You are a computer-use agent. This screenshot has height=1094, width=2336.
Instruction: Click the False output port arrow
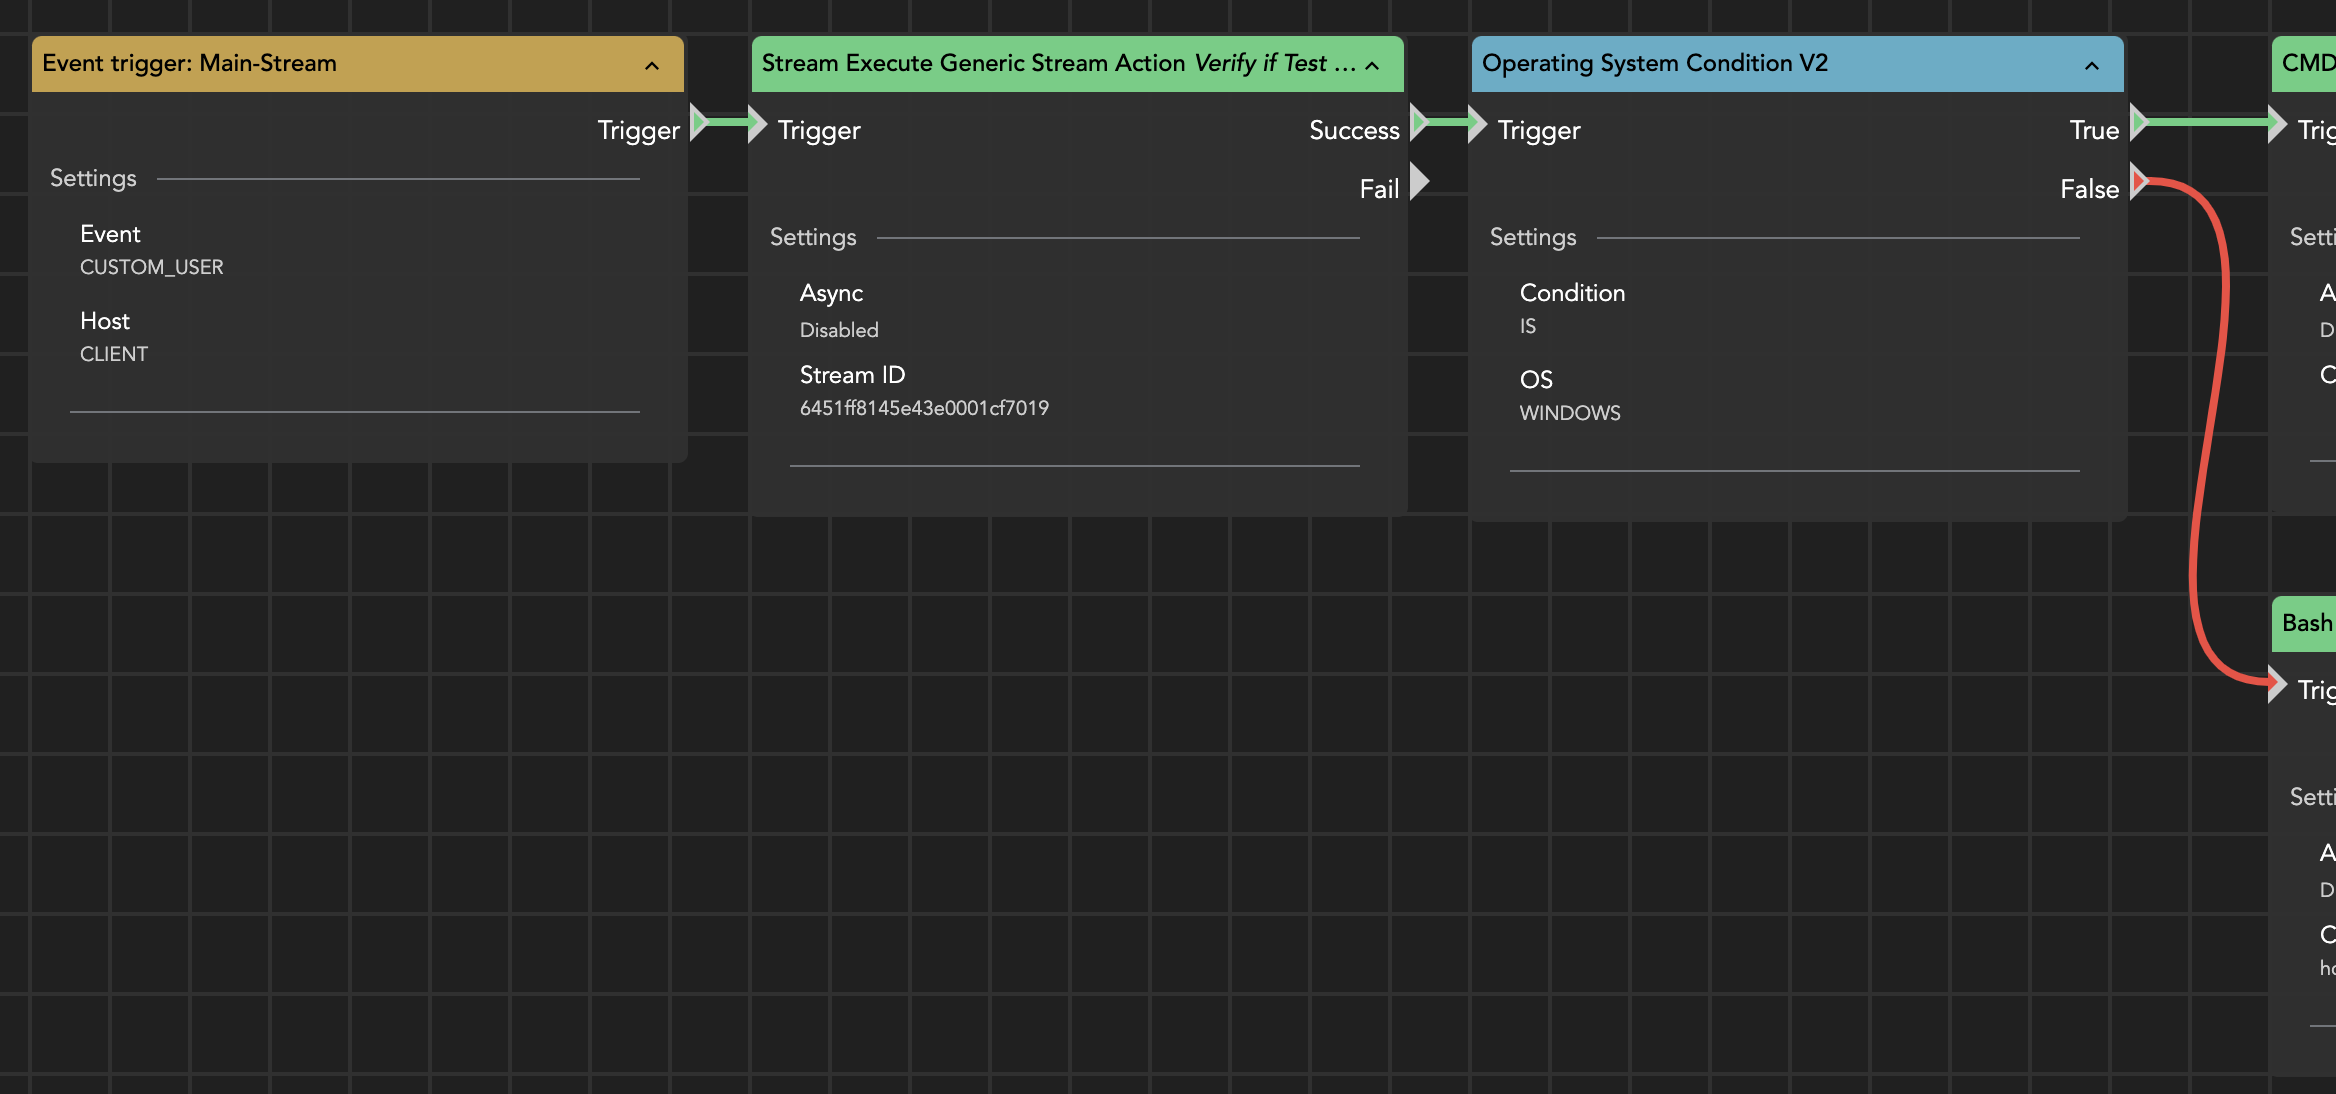click(x=2138, y=183)
